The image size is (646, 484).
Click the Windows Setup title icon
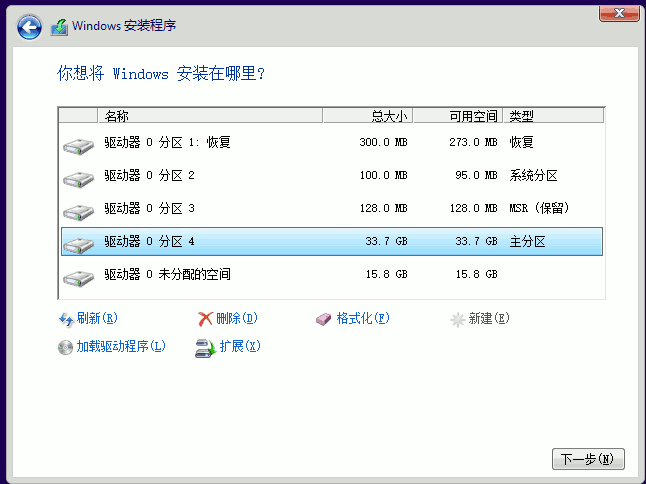tap(59, 27)
